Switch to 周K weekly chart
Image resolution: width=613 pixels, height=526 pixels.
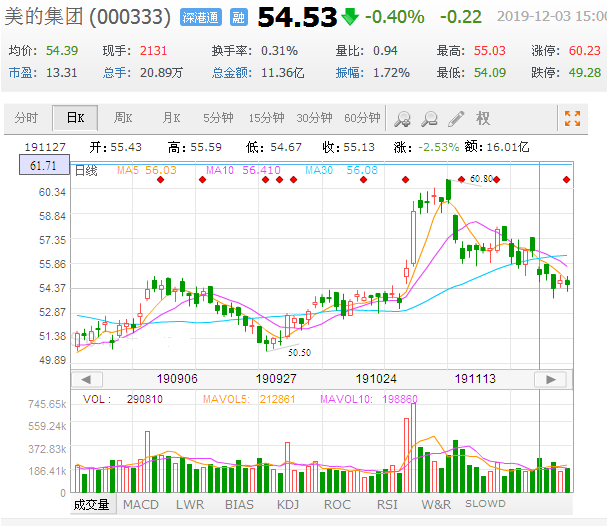tap(123, 118)
